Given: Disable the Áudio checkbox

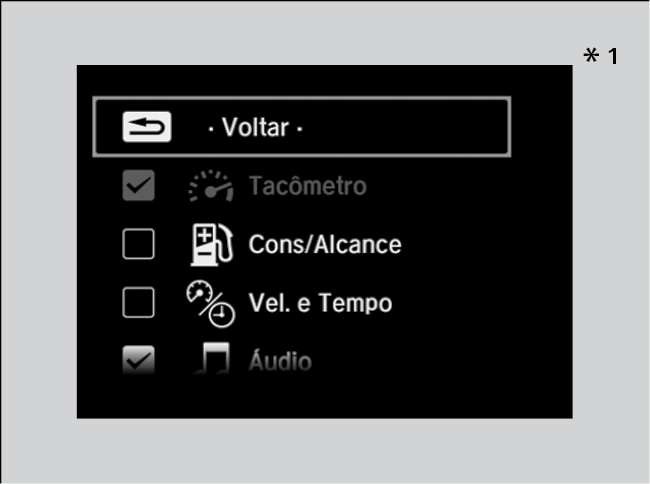Looking at the screenshot, I should tap(138, 360).
